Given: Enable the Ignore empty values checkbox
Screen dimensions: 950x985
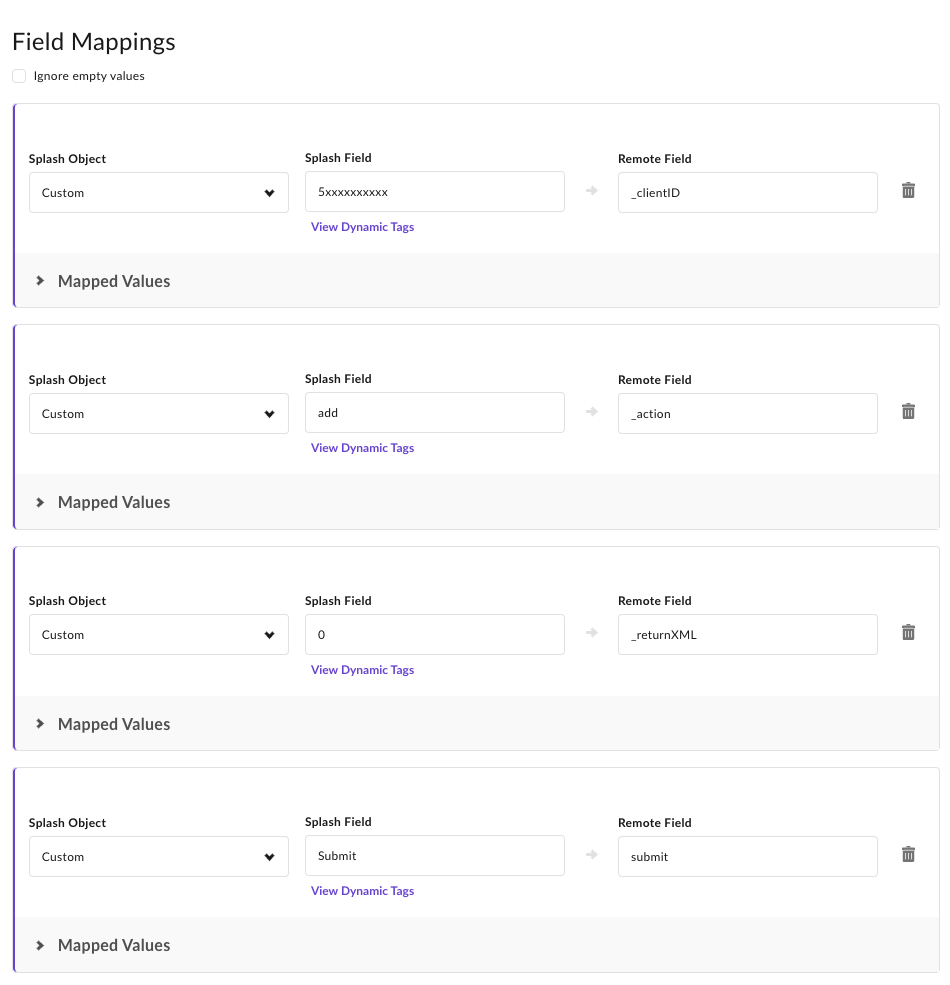Looking at the screenshot, I should tap(19, 76).
